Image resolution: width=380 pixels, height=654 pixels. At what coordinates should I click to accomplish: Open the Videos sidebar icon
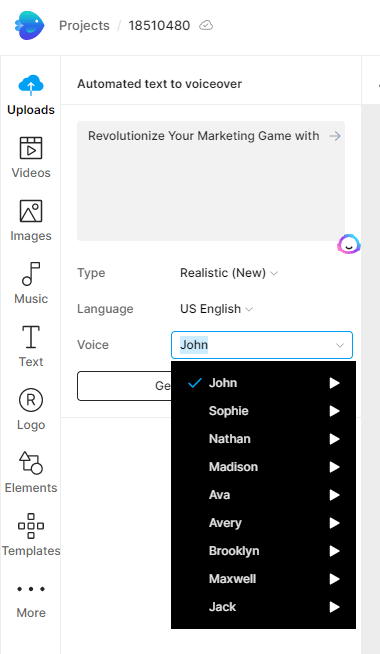pyautogui.click(x=31, y=148)
